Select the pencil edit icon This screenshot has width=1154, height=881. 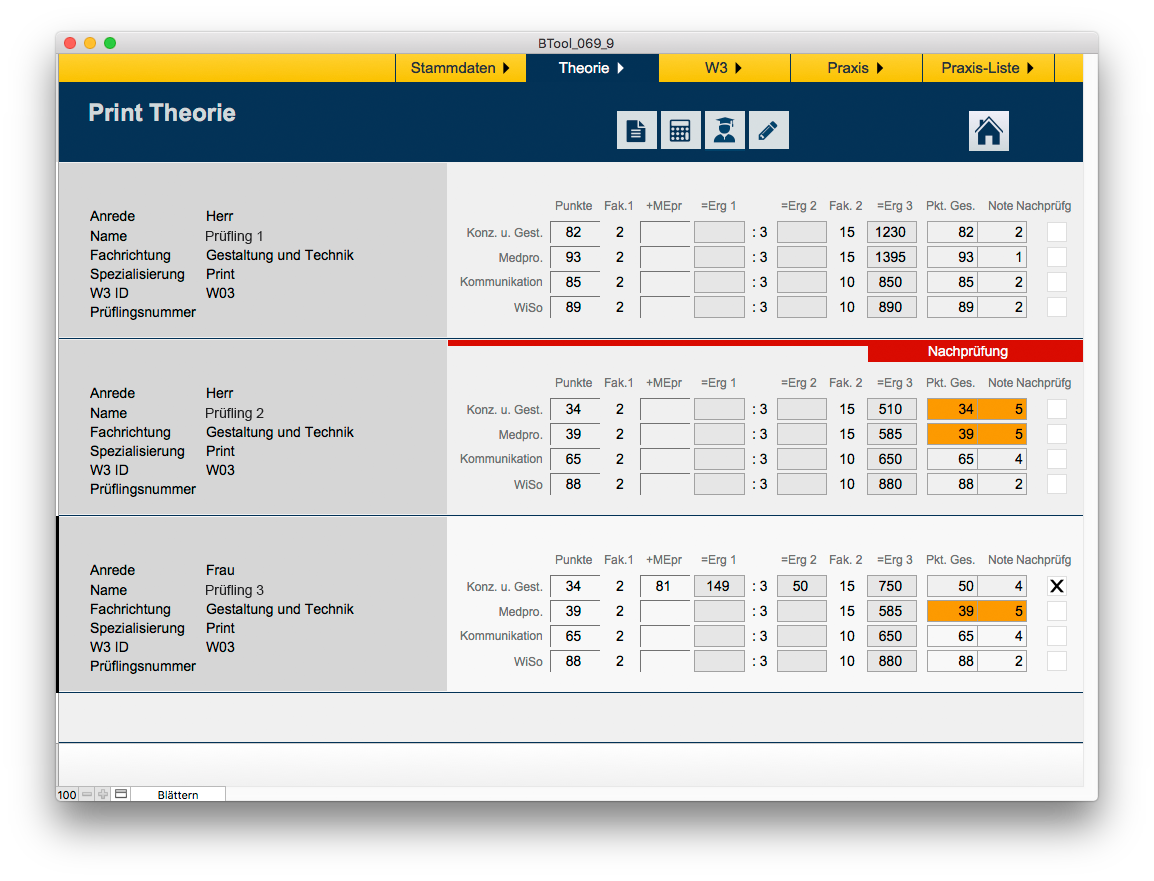pos(768,131)
